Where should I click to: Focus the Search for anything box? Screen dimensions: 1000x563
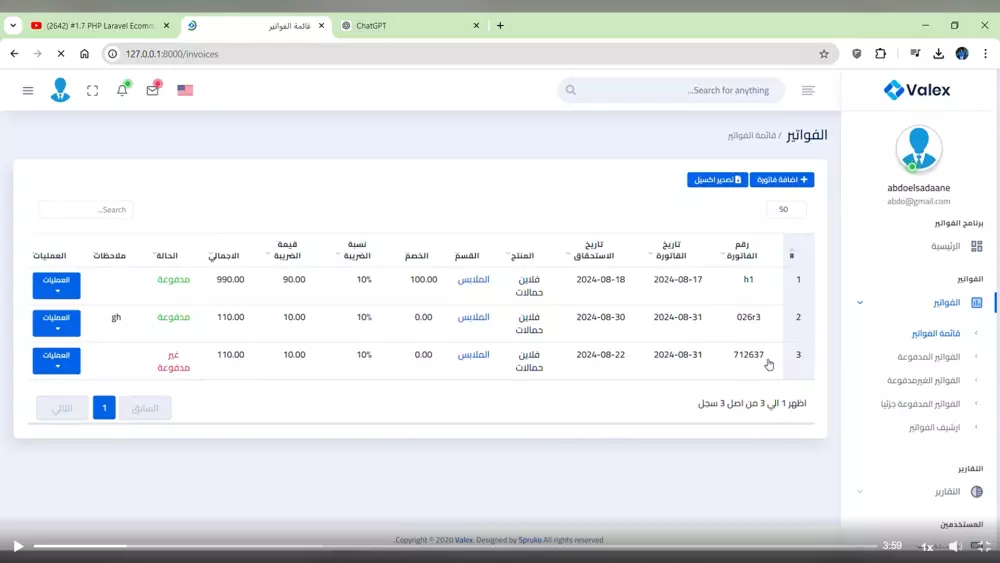[672, 91]
